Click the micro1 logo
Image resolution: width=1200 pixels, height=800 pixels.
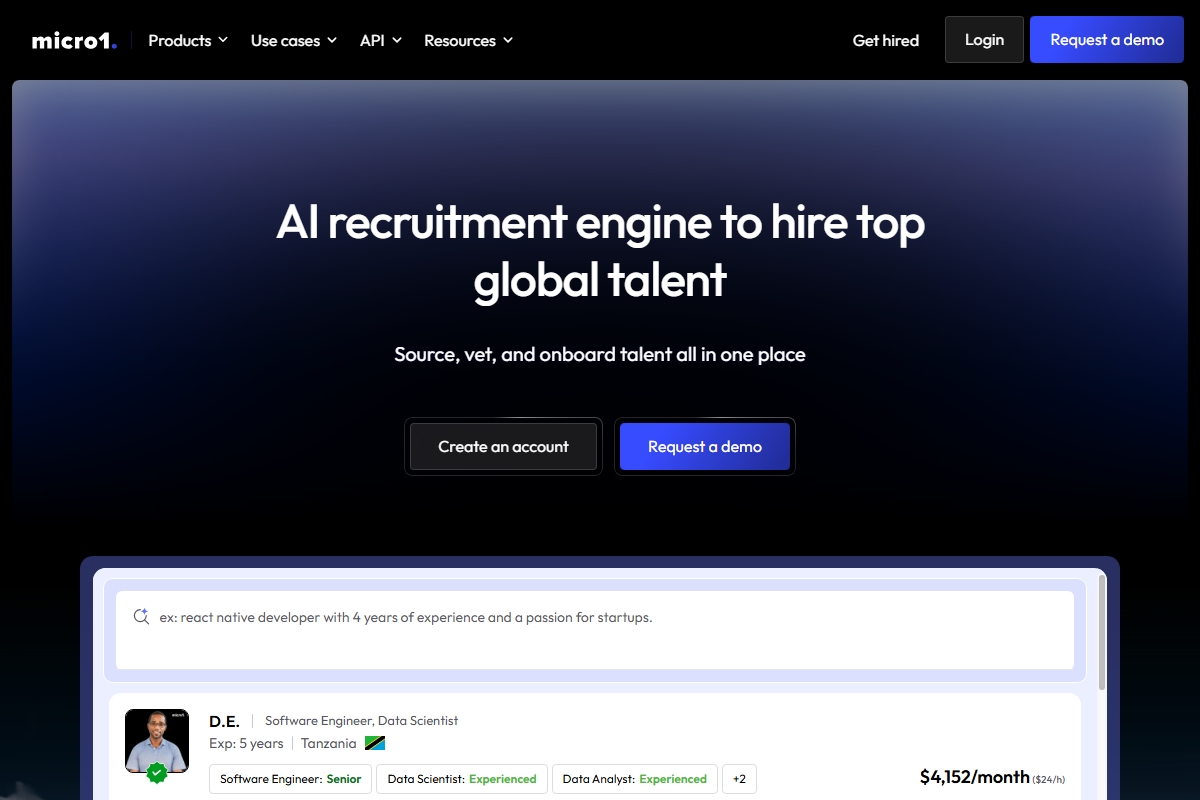(74, 41)
